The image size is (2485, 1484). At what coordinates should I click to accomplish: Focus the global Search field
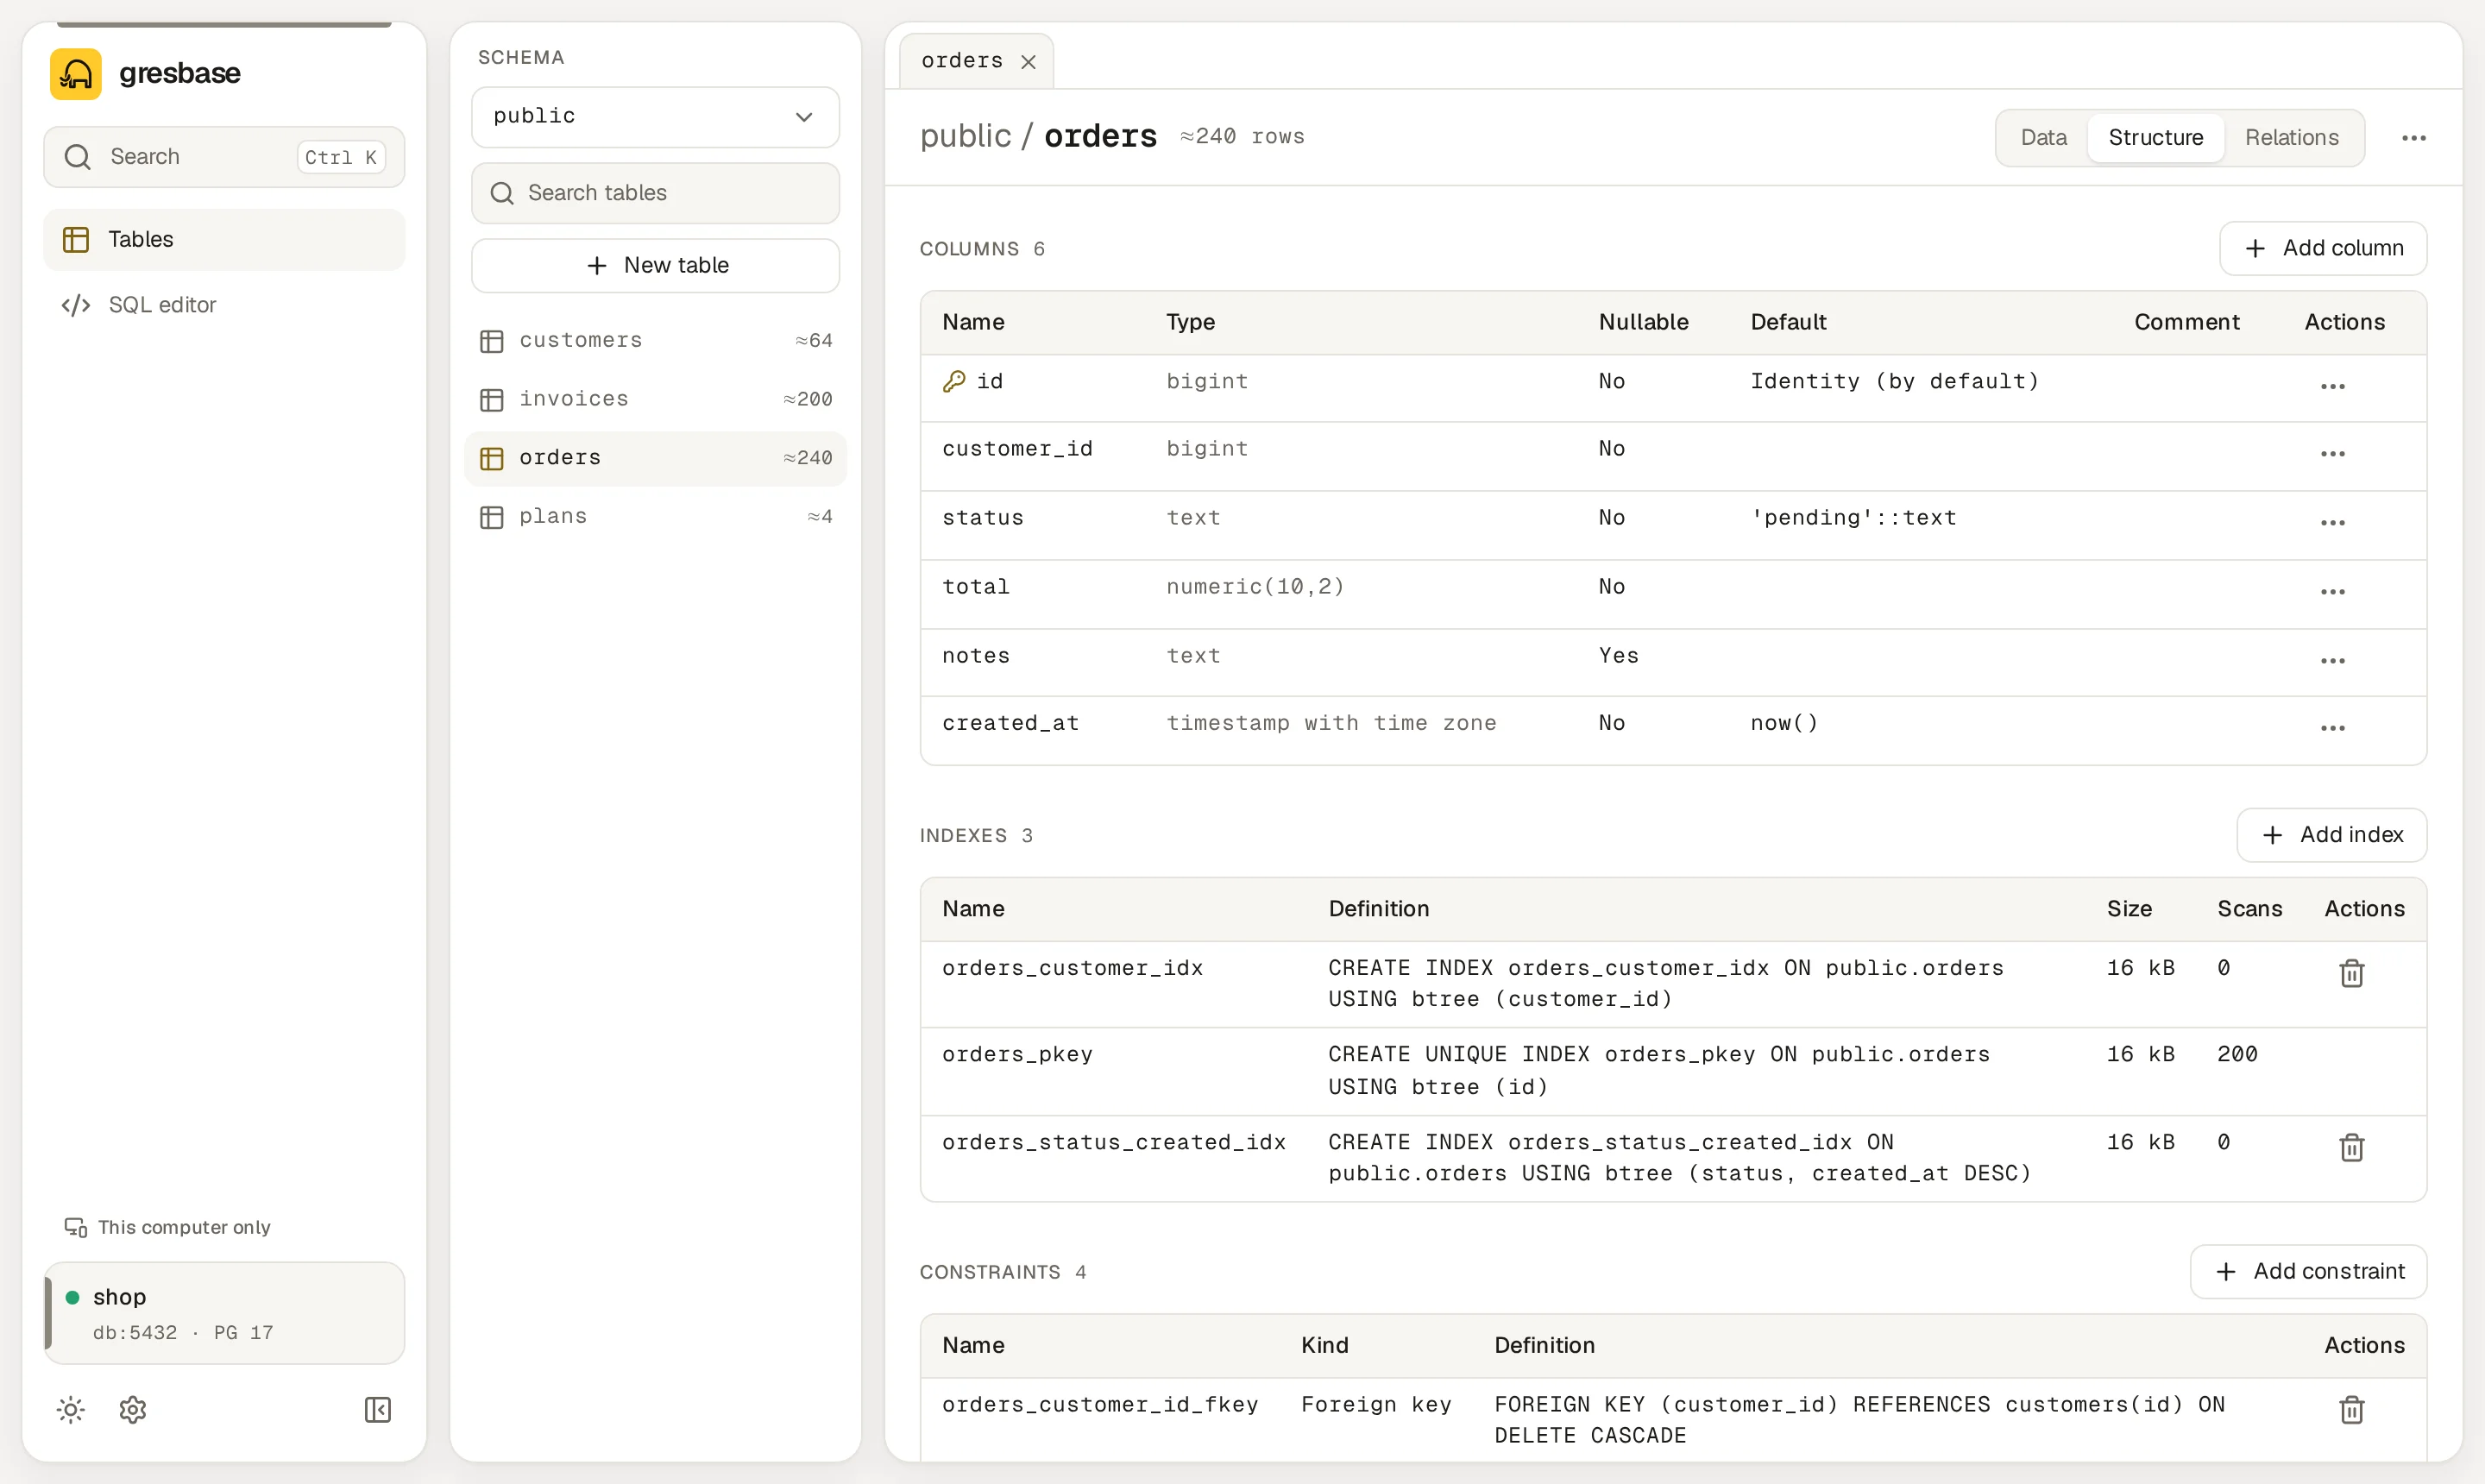click(x=224, y=157)
